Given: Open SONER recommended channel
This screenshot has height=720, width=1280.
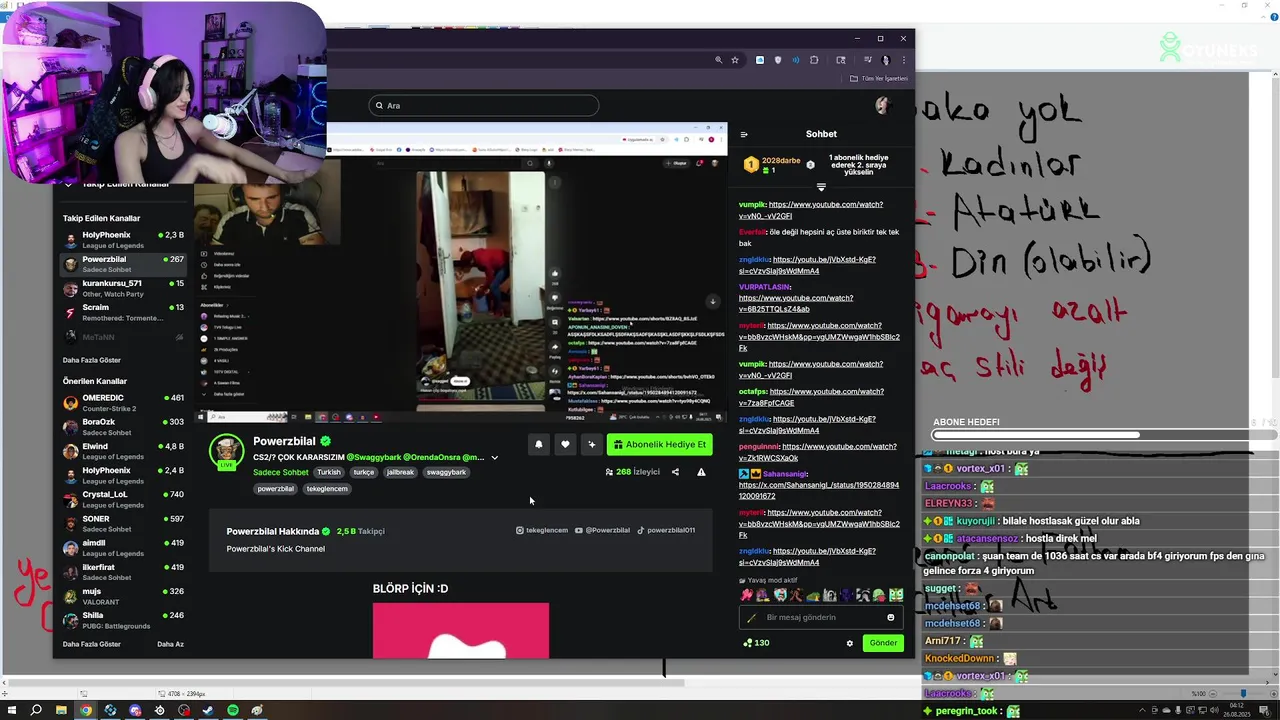Looking at the screenshot, I should (123, 523).
